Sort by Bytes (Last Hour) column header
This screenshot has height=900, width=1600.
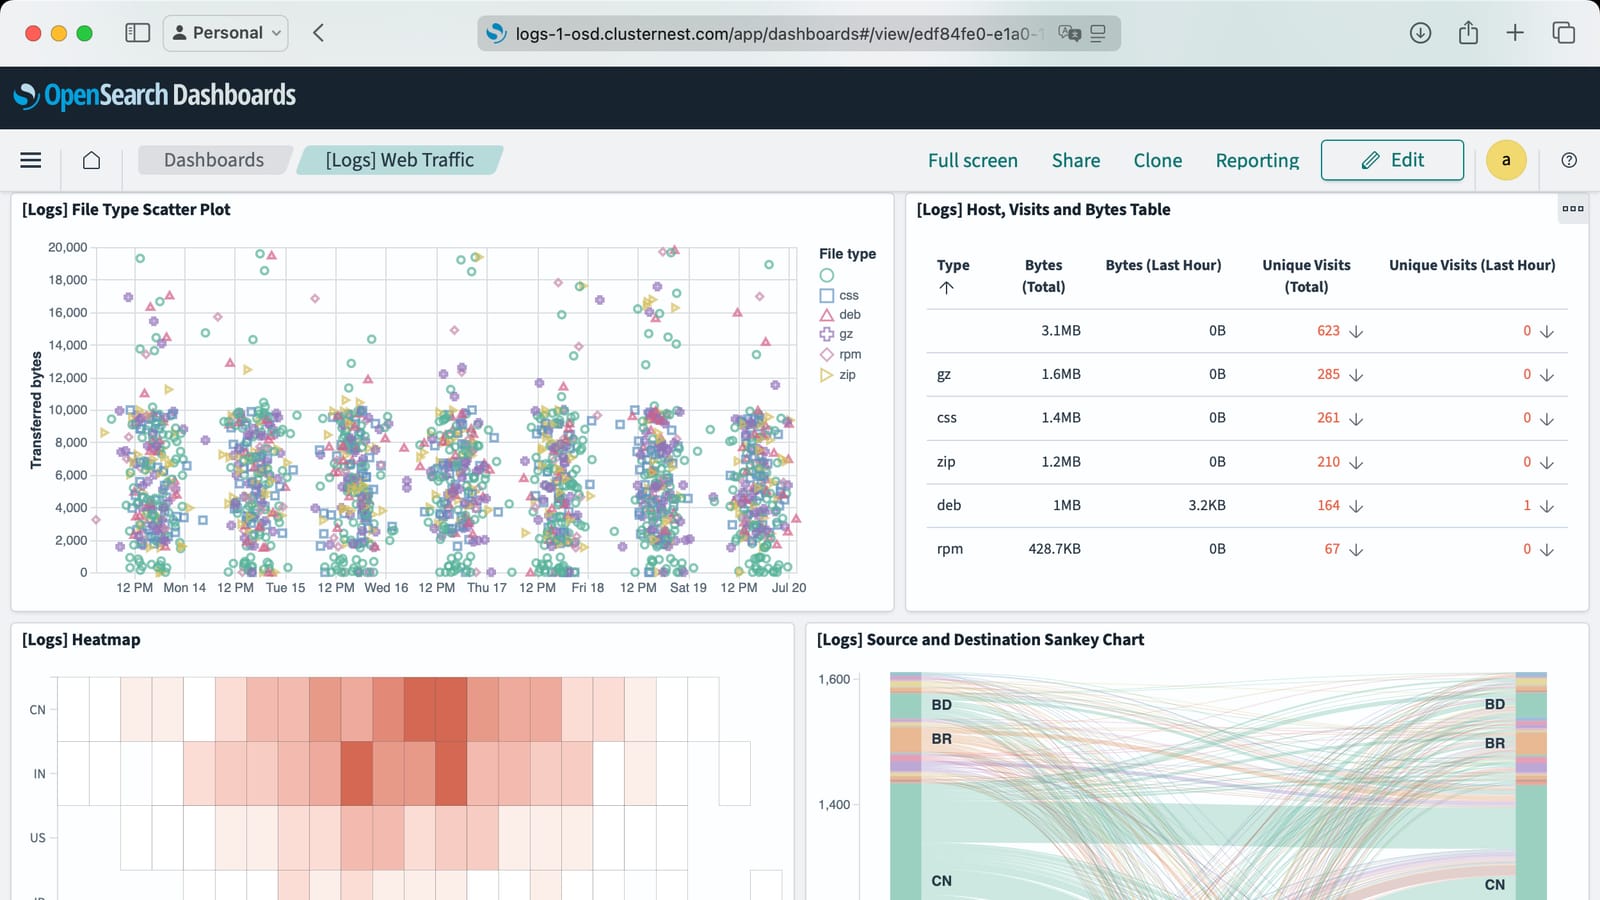click(x=1163, y=265)
